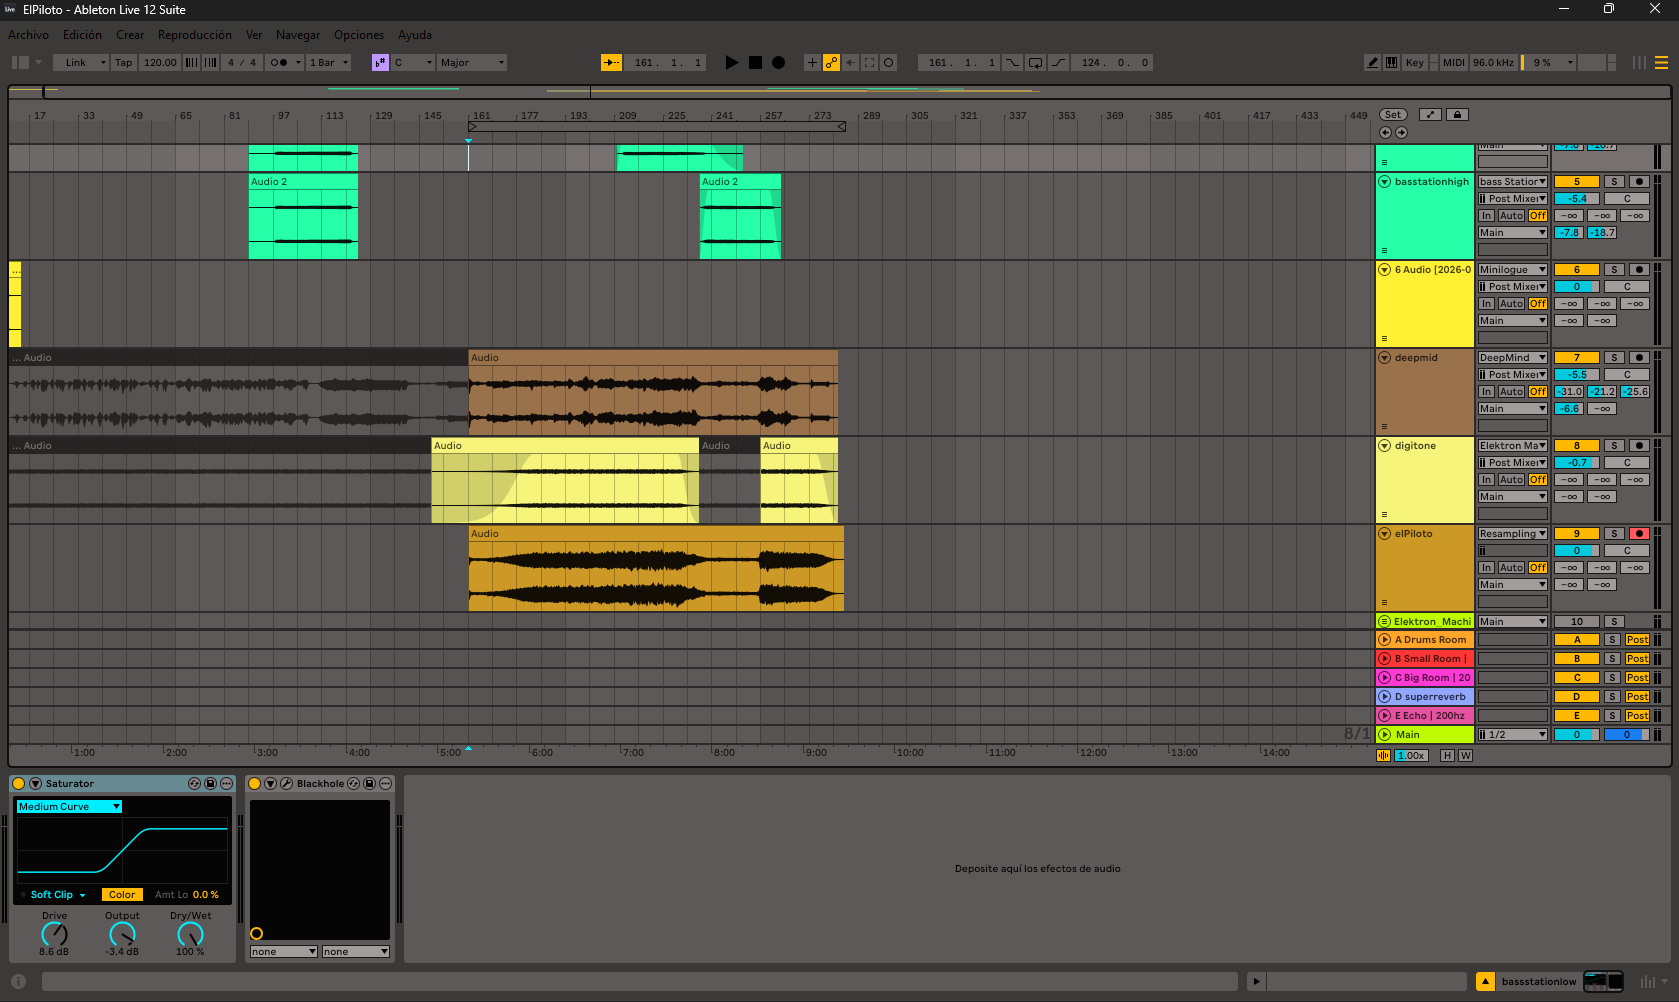The height and width of the screenshot is (1002, 1679).
Task: Solo the deepmid track
Action: (x=1614, y=357)
